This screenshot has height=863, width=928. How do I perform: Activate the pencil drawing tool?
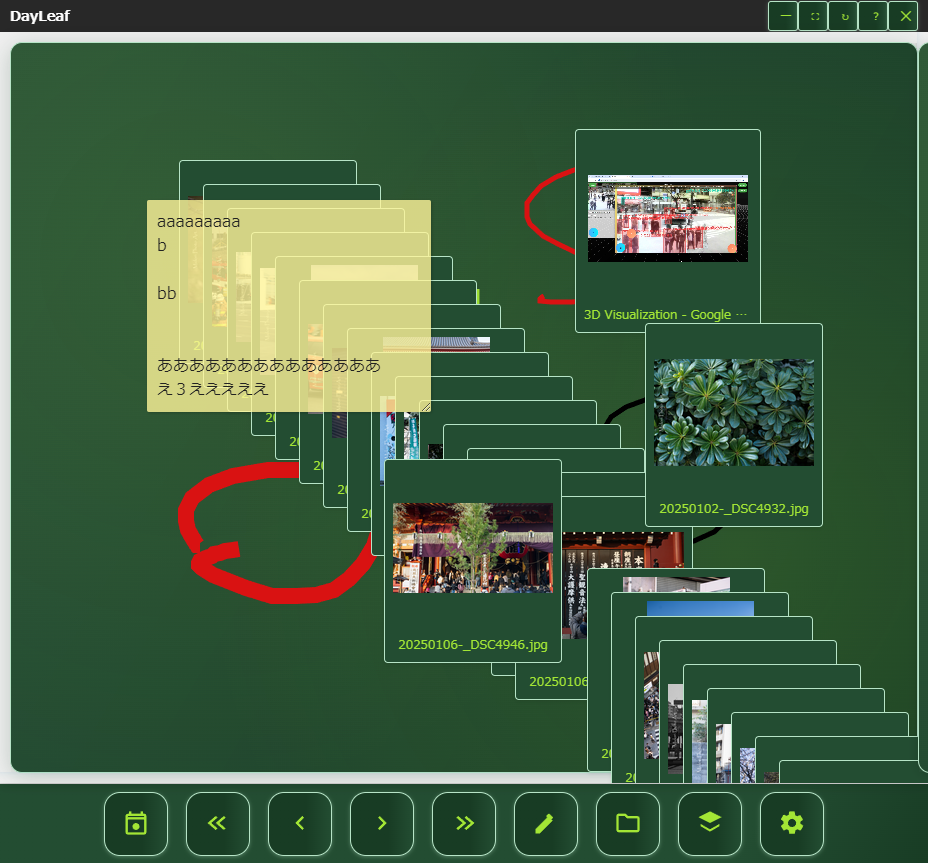point(546,823)
